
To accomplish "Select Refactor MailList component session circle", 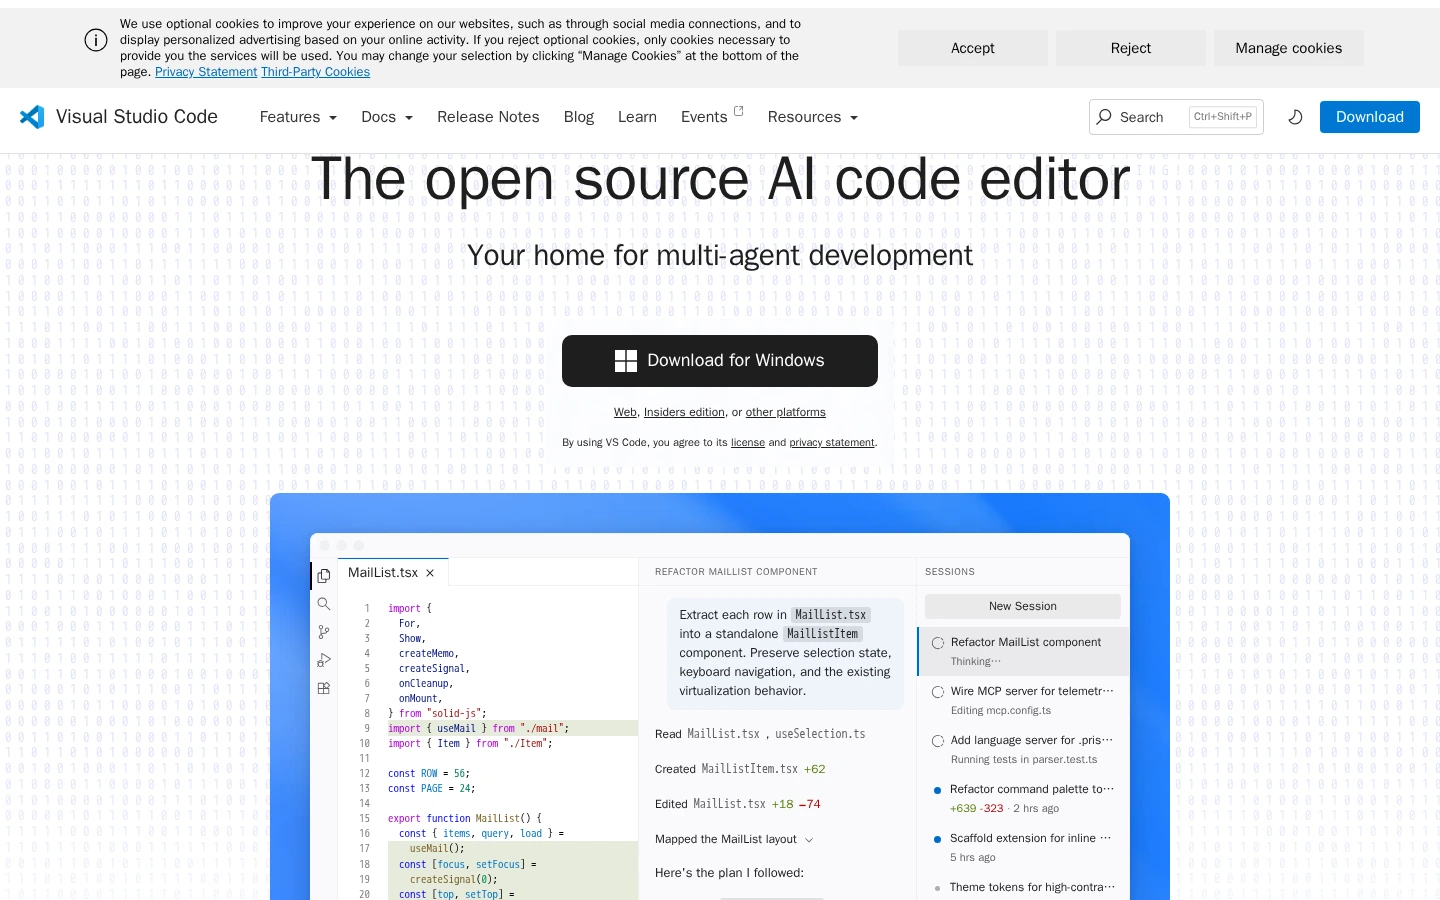I will click(938, 643).
